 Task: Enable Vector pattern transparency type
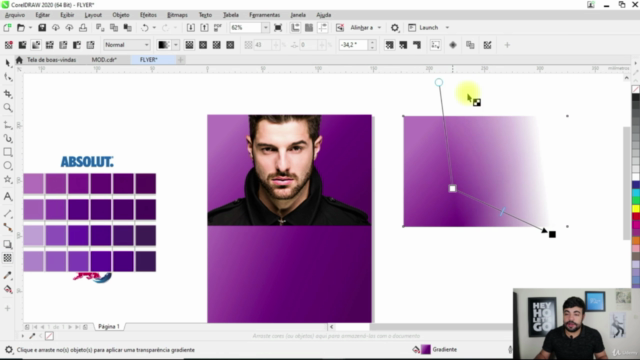tap(49, 45)
